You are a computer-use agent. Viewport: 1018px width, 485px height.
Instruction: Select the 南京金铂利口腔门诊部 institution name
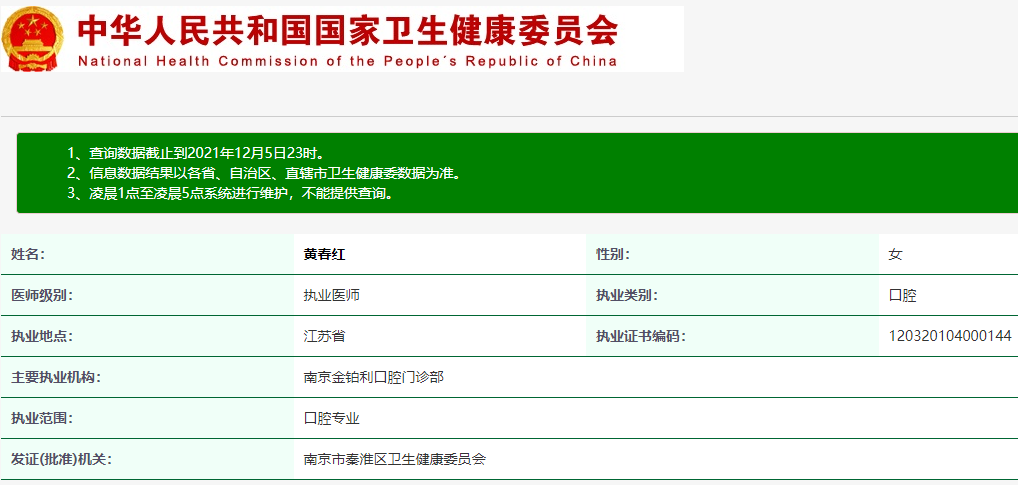tap(373, 377)
